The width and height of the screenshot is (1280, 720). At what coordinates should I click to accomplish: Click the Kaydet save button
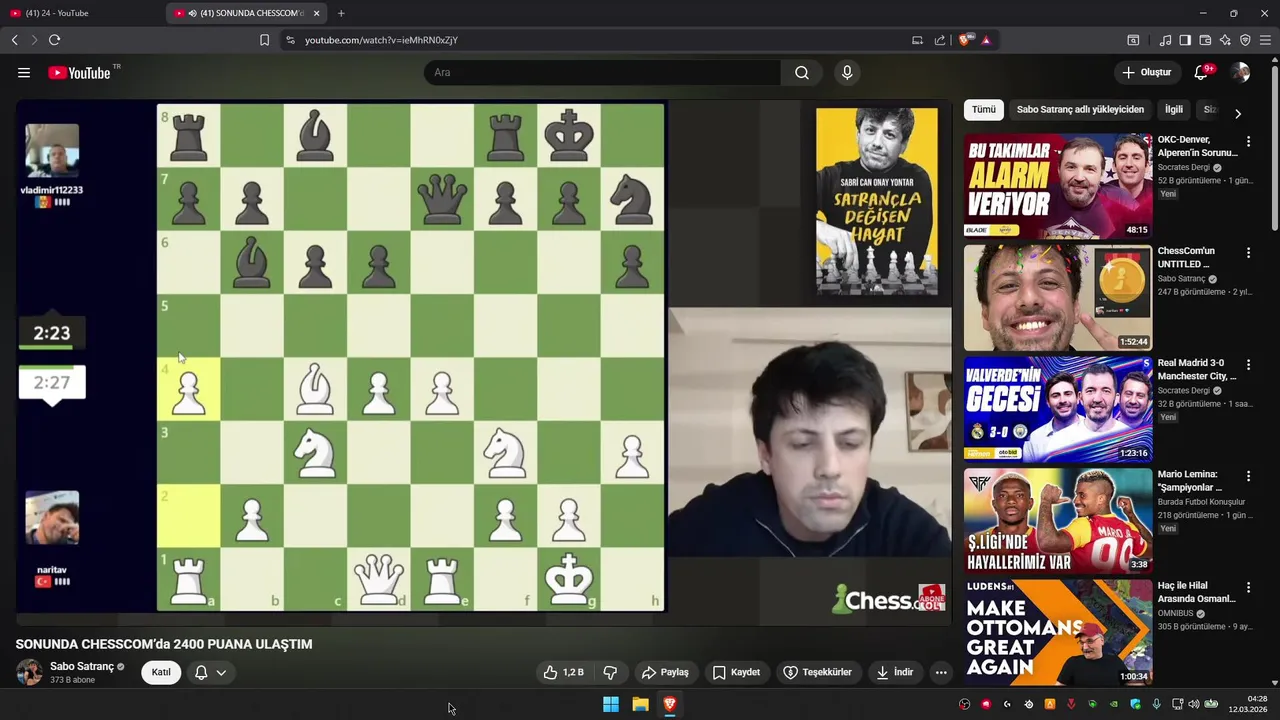pos(736,673)
